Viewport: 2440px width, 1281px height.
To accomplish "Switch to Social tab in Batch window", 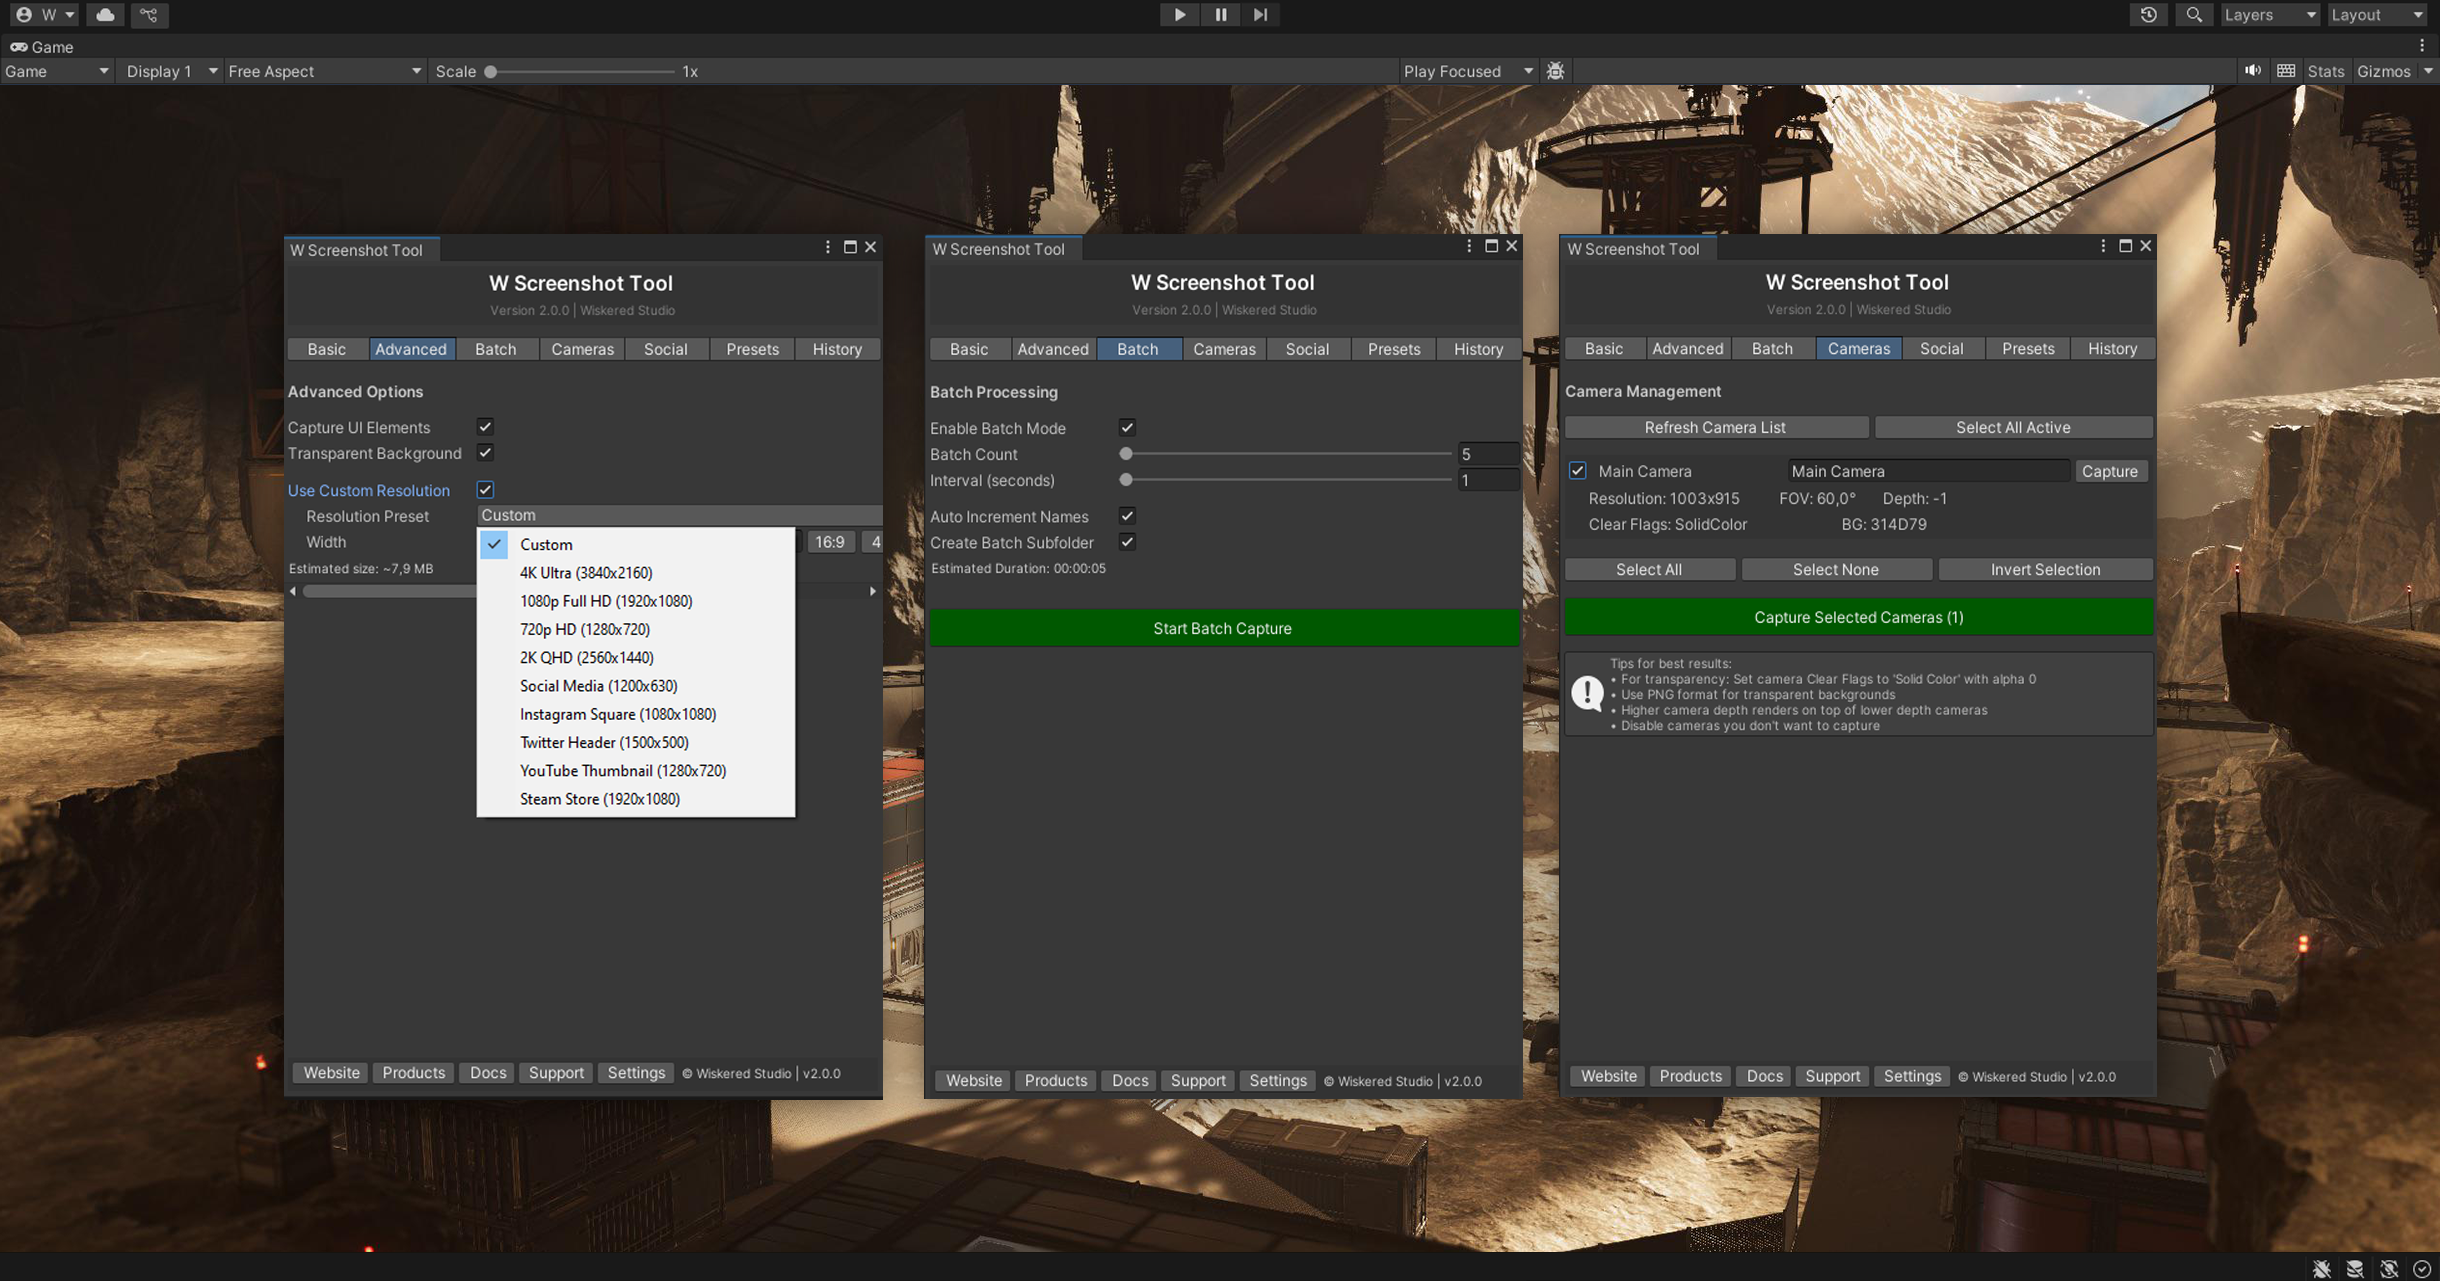I will (x=1306, y=349).
